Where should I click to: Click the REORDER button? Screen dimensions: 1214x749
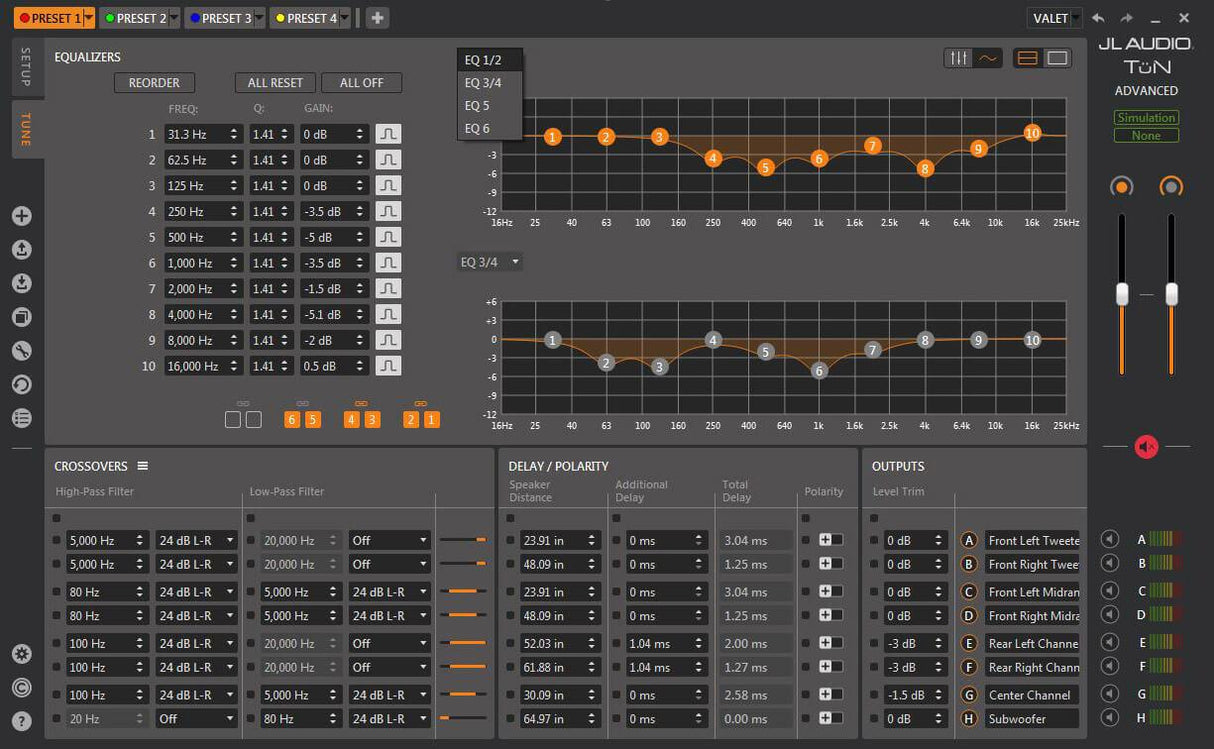tap(154, 83)
